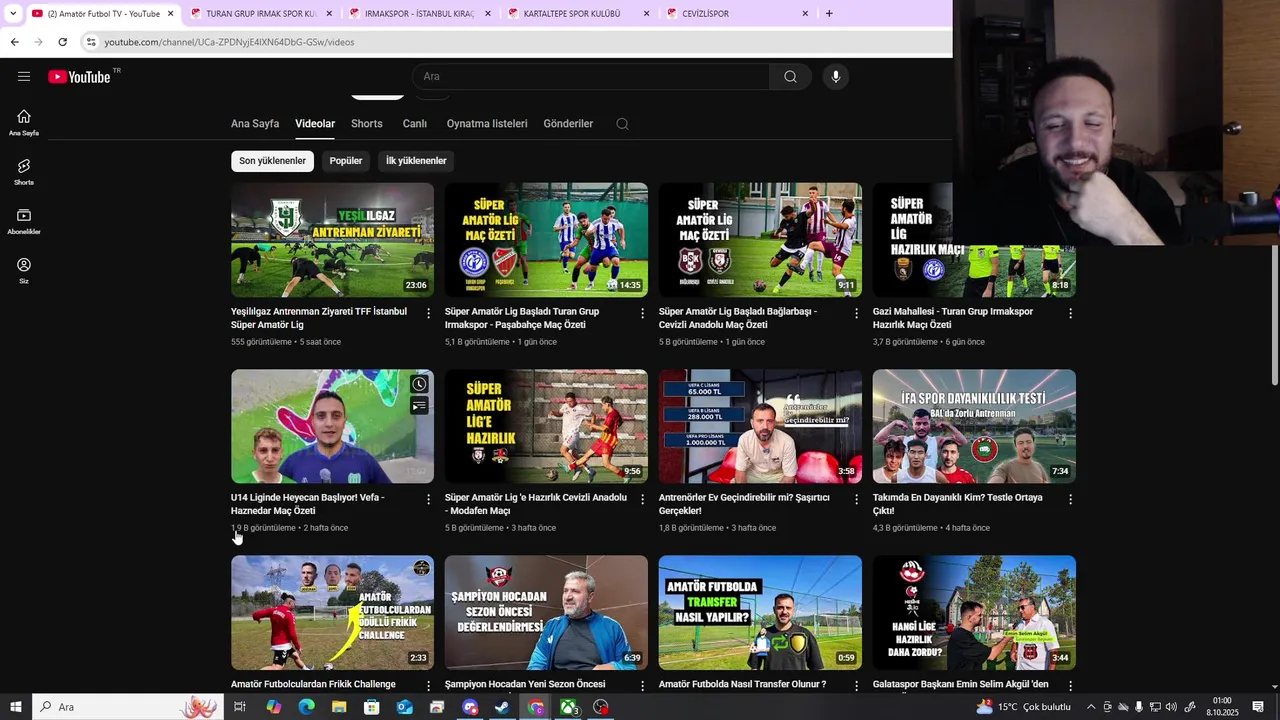Click the YouTube Ara search field
Screen dimensions: 1280x720
(591, 77)
